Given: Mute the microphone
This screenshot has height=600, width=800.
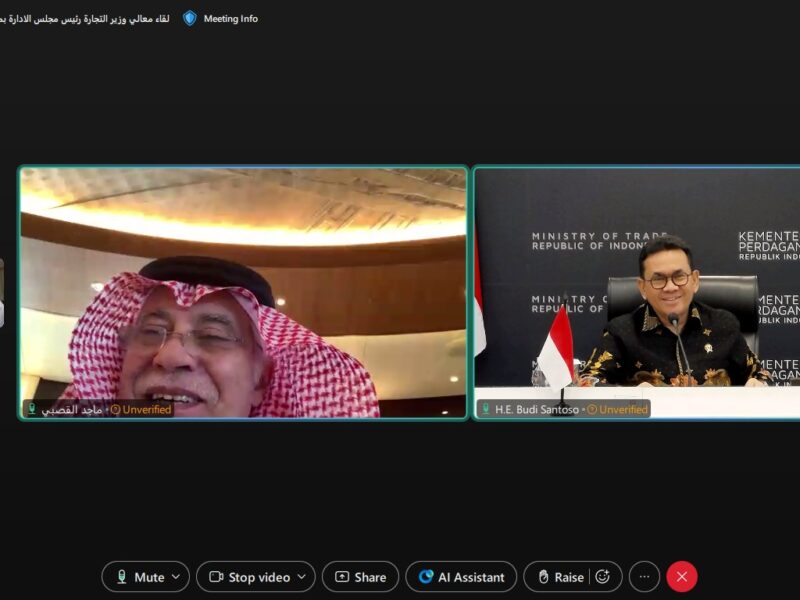Looking at the screenshot, I should click(139, 577).
